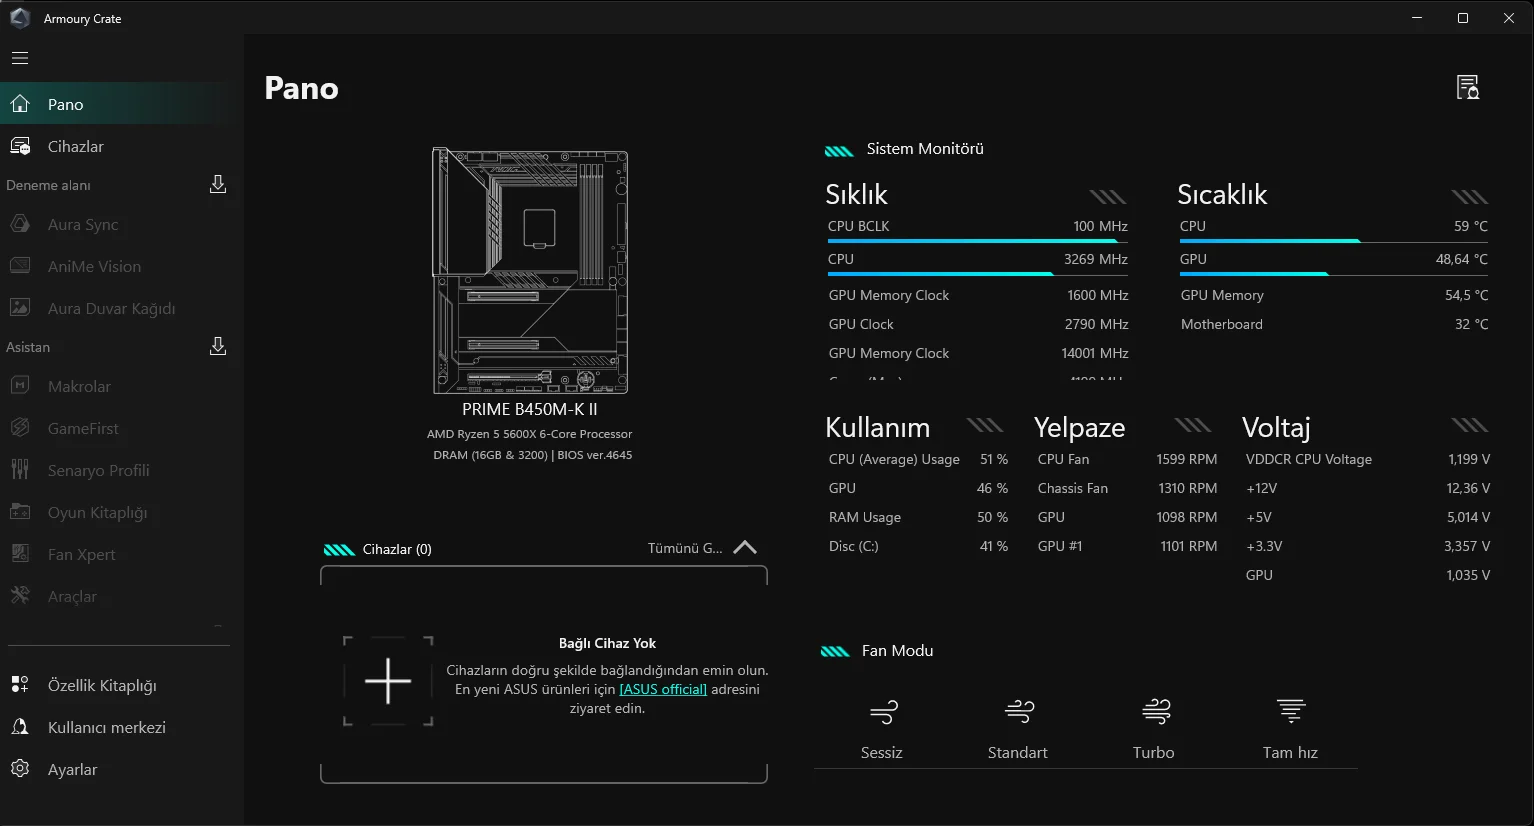Screen dimensions: 1534x826
Task: Click the CPU (Average) Usage row label
Action: coord(894,459)
